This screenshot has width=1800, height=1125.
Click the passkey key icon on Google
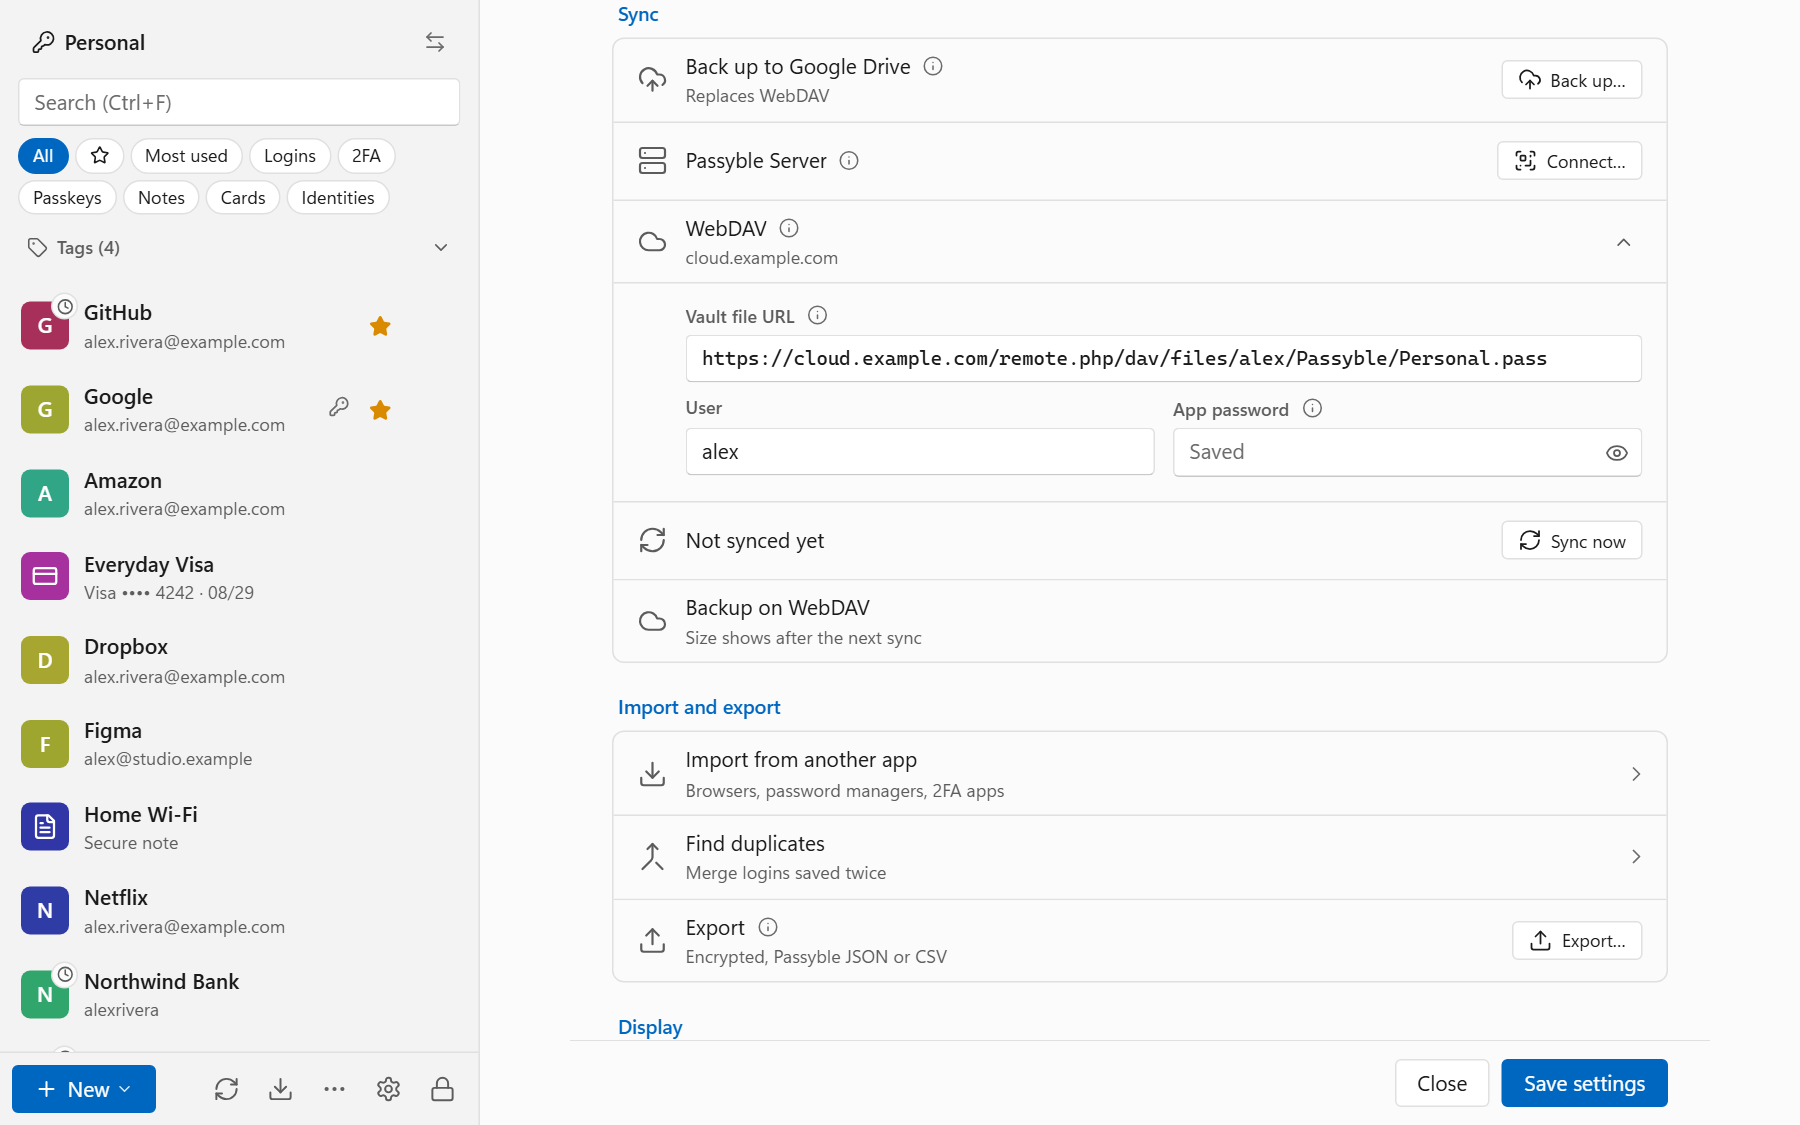click(339, 407)
